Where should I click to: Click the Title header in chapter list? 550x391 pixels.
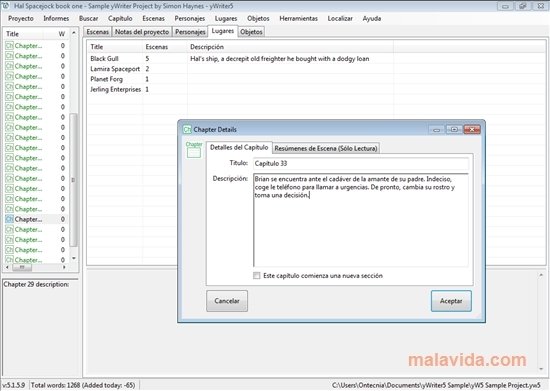coord(24,34)
